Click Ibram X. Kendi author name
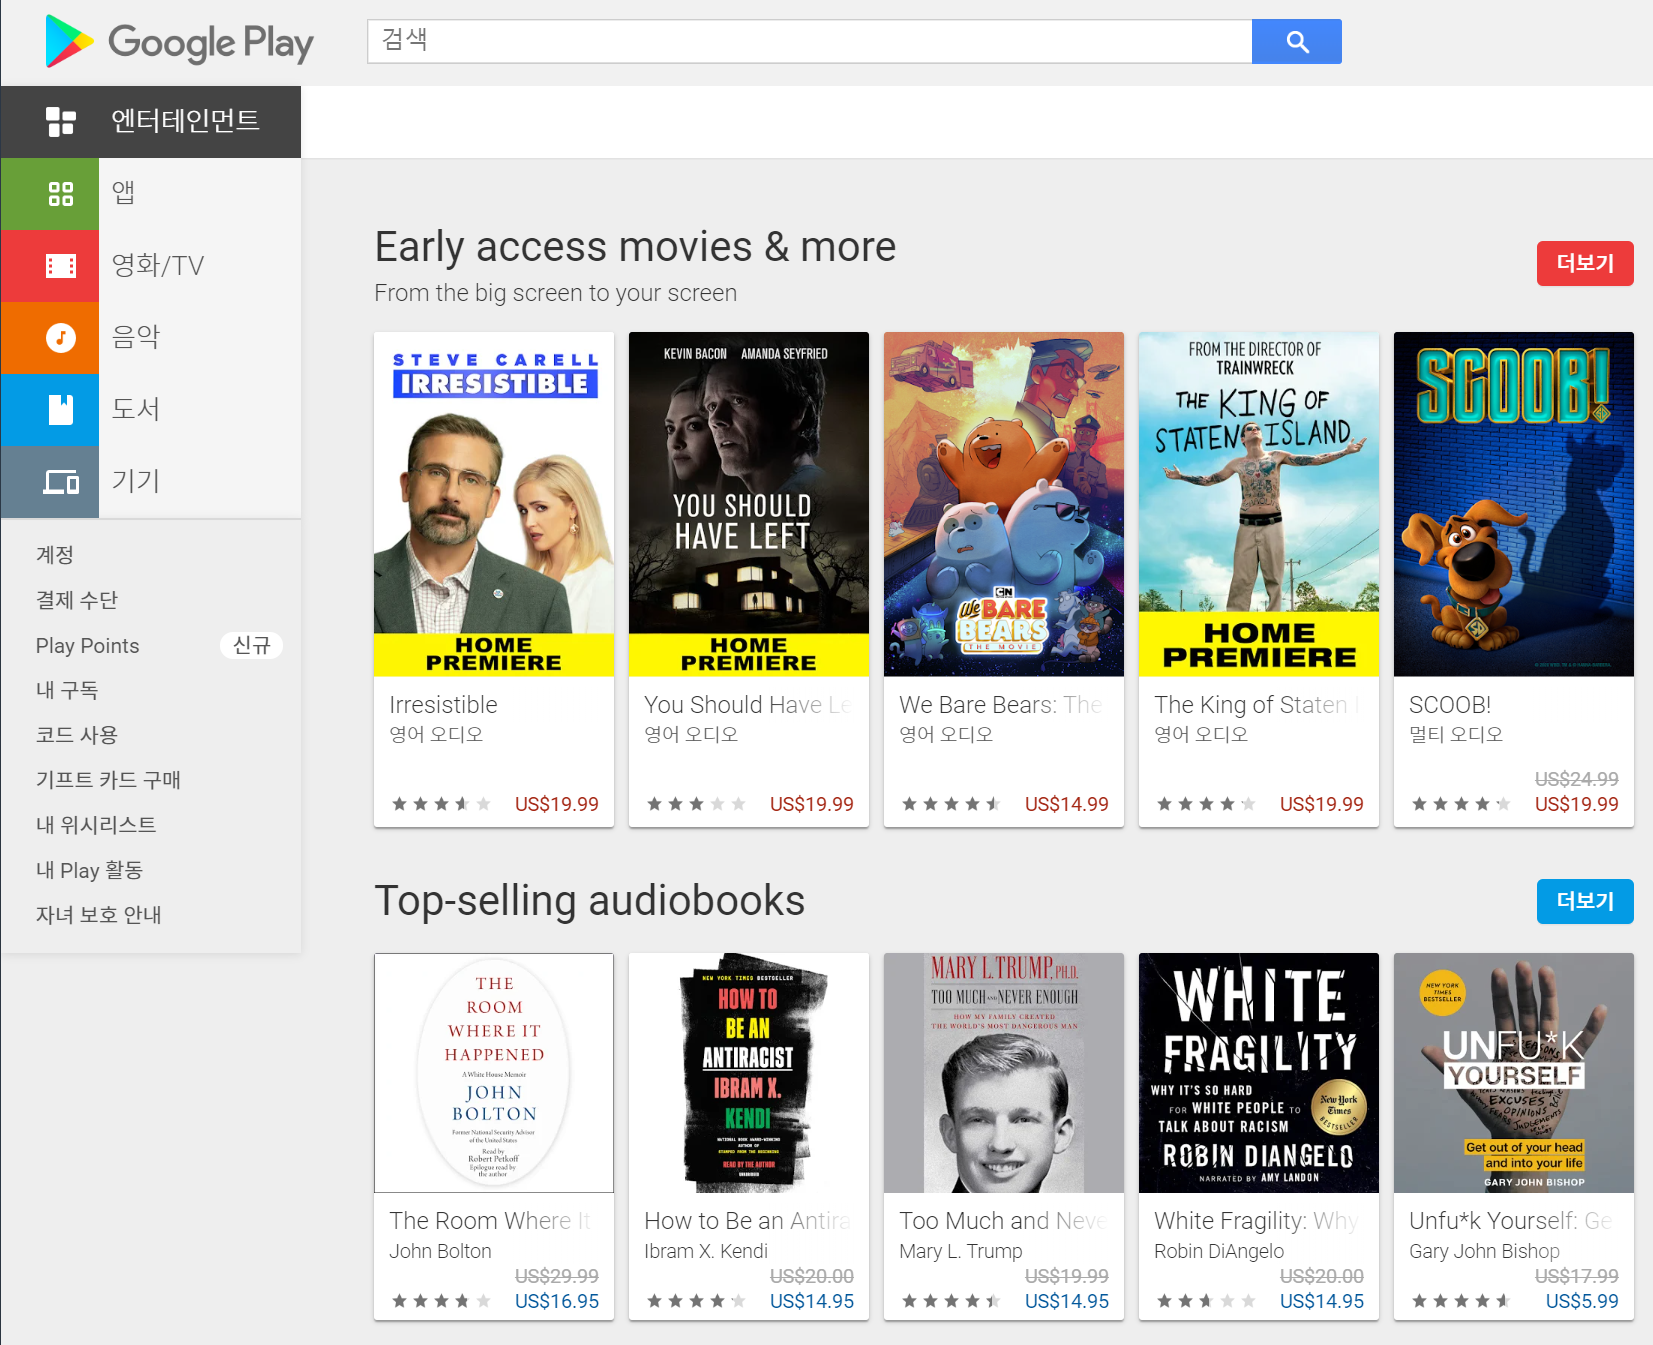This screenshot has width=1653, height=1345. pyautogui.click(x=706, y=1251)
